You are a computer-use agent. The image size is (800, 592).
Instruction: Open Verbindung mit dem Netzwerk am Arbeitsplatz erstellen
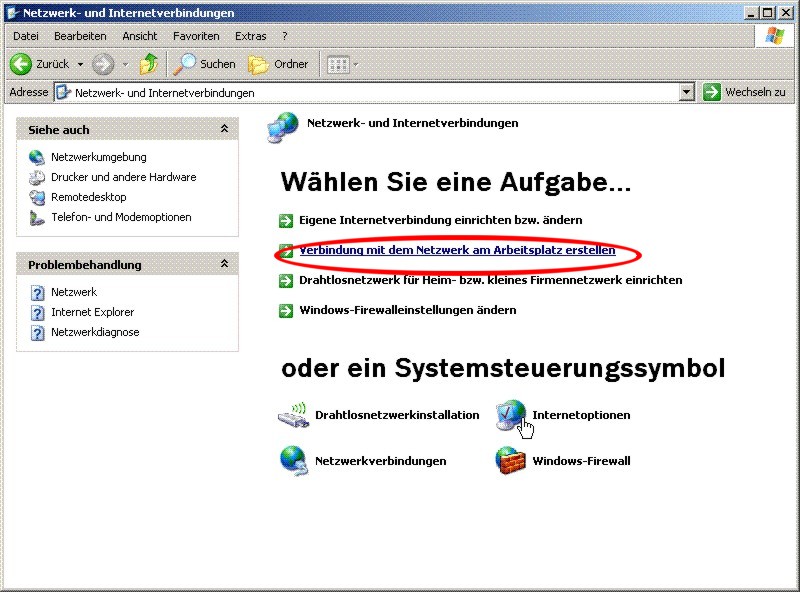pos(457,250)
